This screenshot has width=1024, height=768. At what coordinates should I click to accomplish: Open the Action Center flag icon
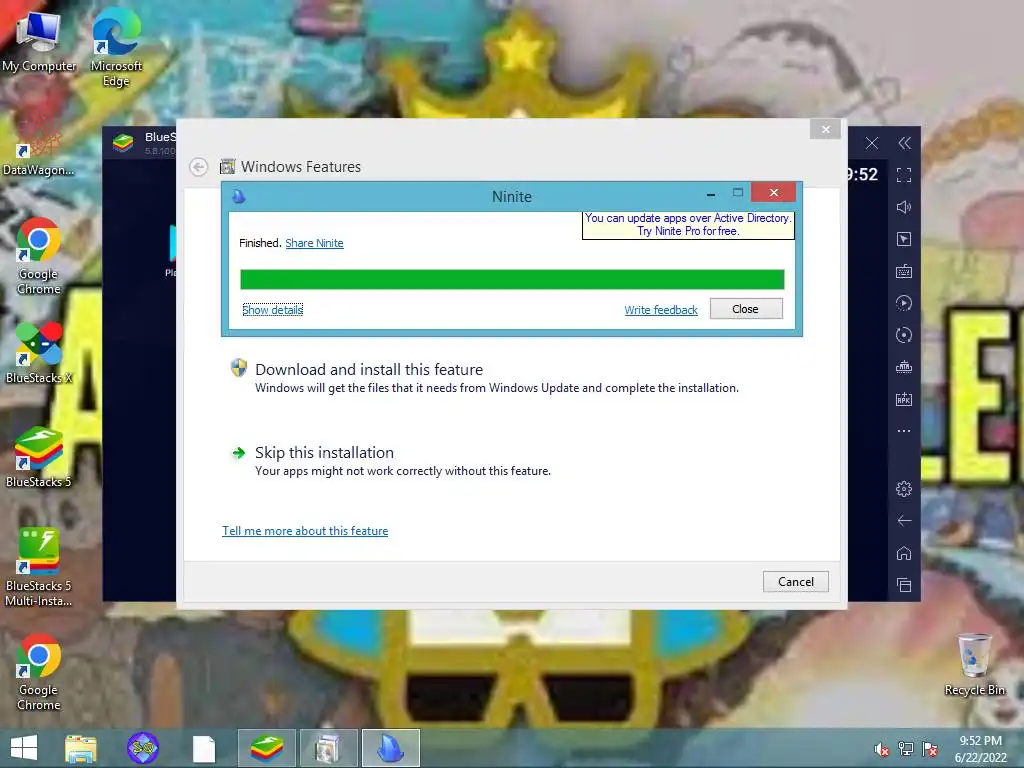930,749
